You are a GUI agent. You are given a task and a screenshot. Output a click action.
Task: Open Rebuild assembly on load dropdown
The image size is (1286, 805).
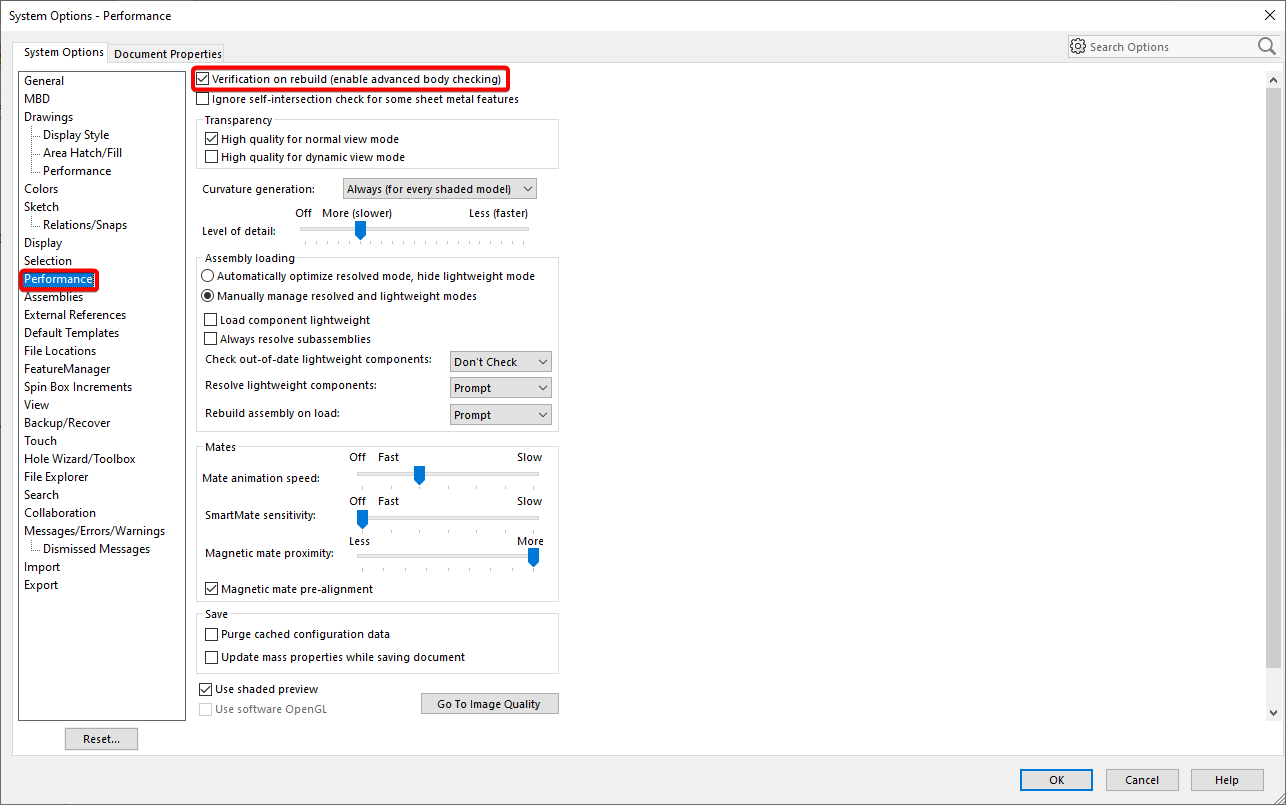(x=501, y=415)
